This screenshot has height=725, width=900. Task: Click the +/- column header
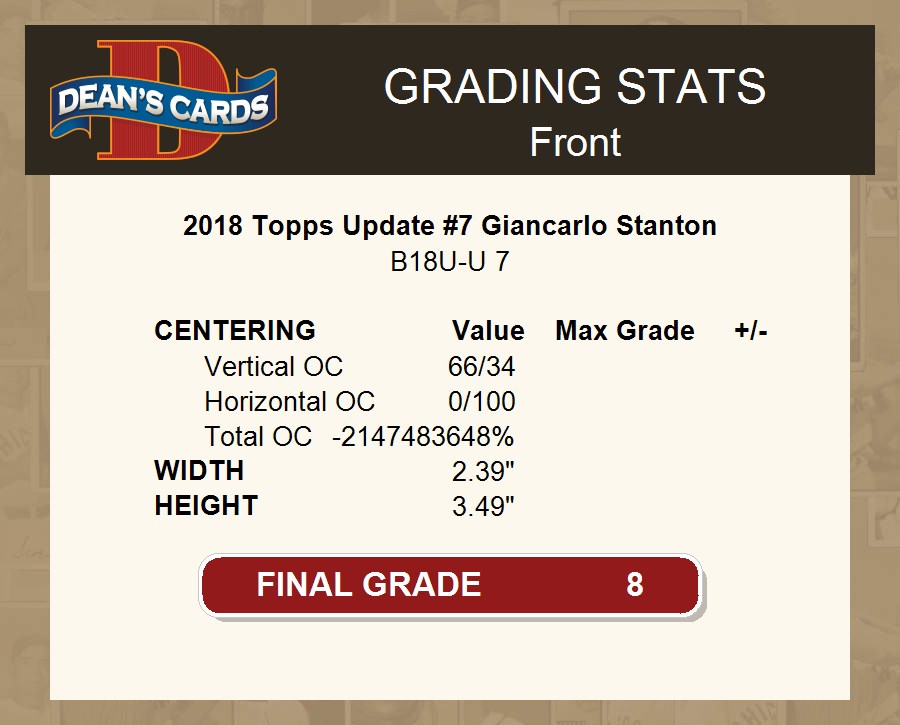coord(750,331)
